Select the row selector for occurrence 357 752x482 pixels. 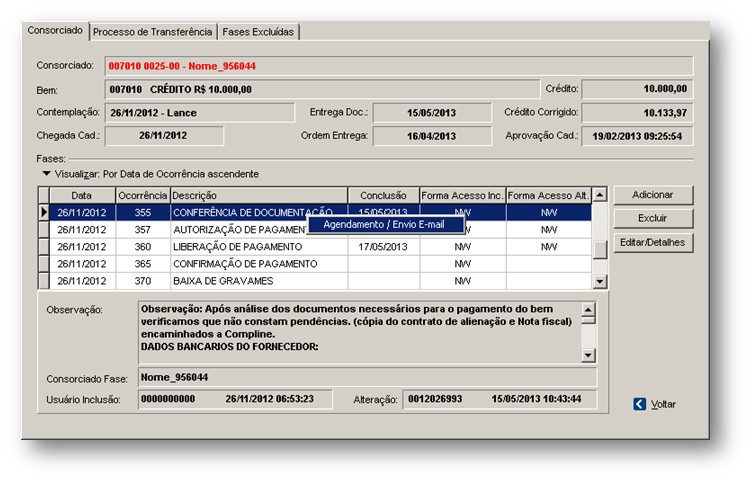44,230
